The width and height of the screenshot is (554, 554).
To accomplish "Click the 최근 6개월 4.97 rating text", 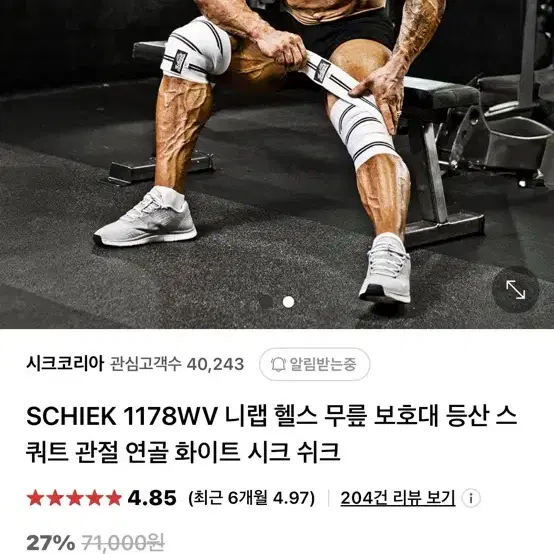I will (252, 498).
